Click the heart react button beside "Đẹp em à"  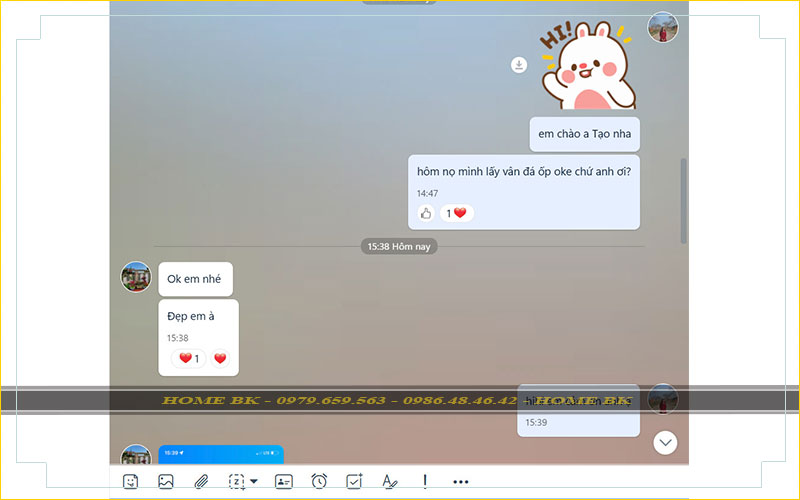(x=220, y=358)
